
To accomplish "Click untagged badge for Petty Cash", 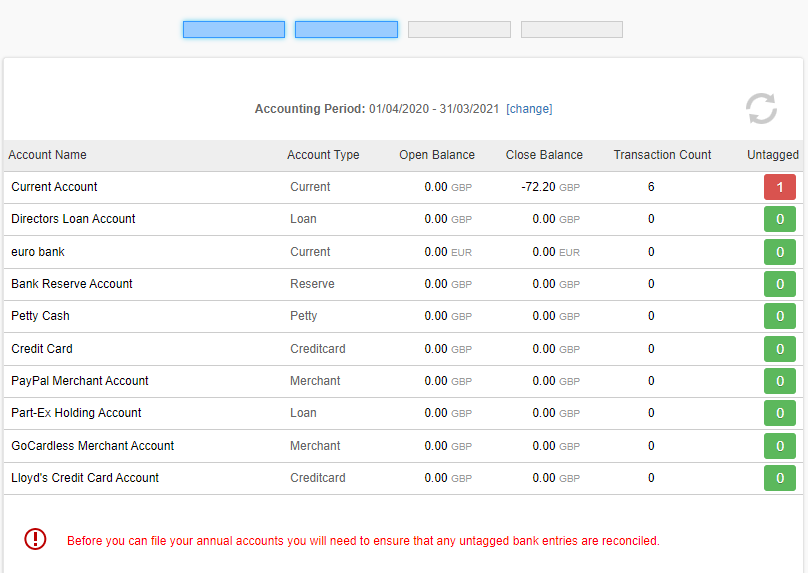I will [x=779, y=316].
